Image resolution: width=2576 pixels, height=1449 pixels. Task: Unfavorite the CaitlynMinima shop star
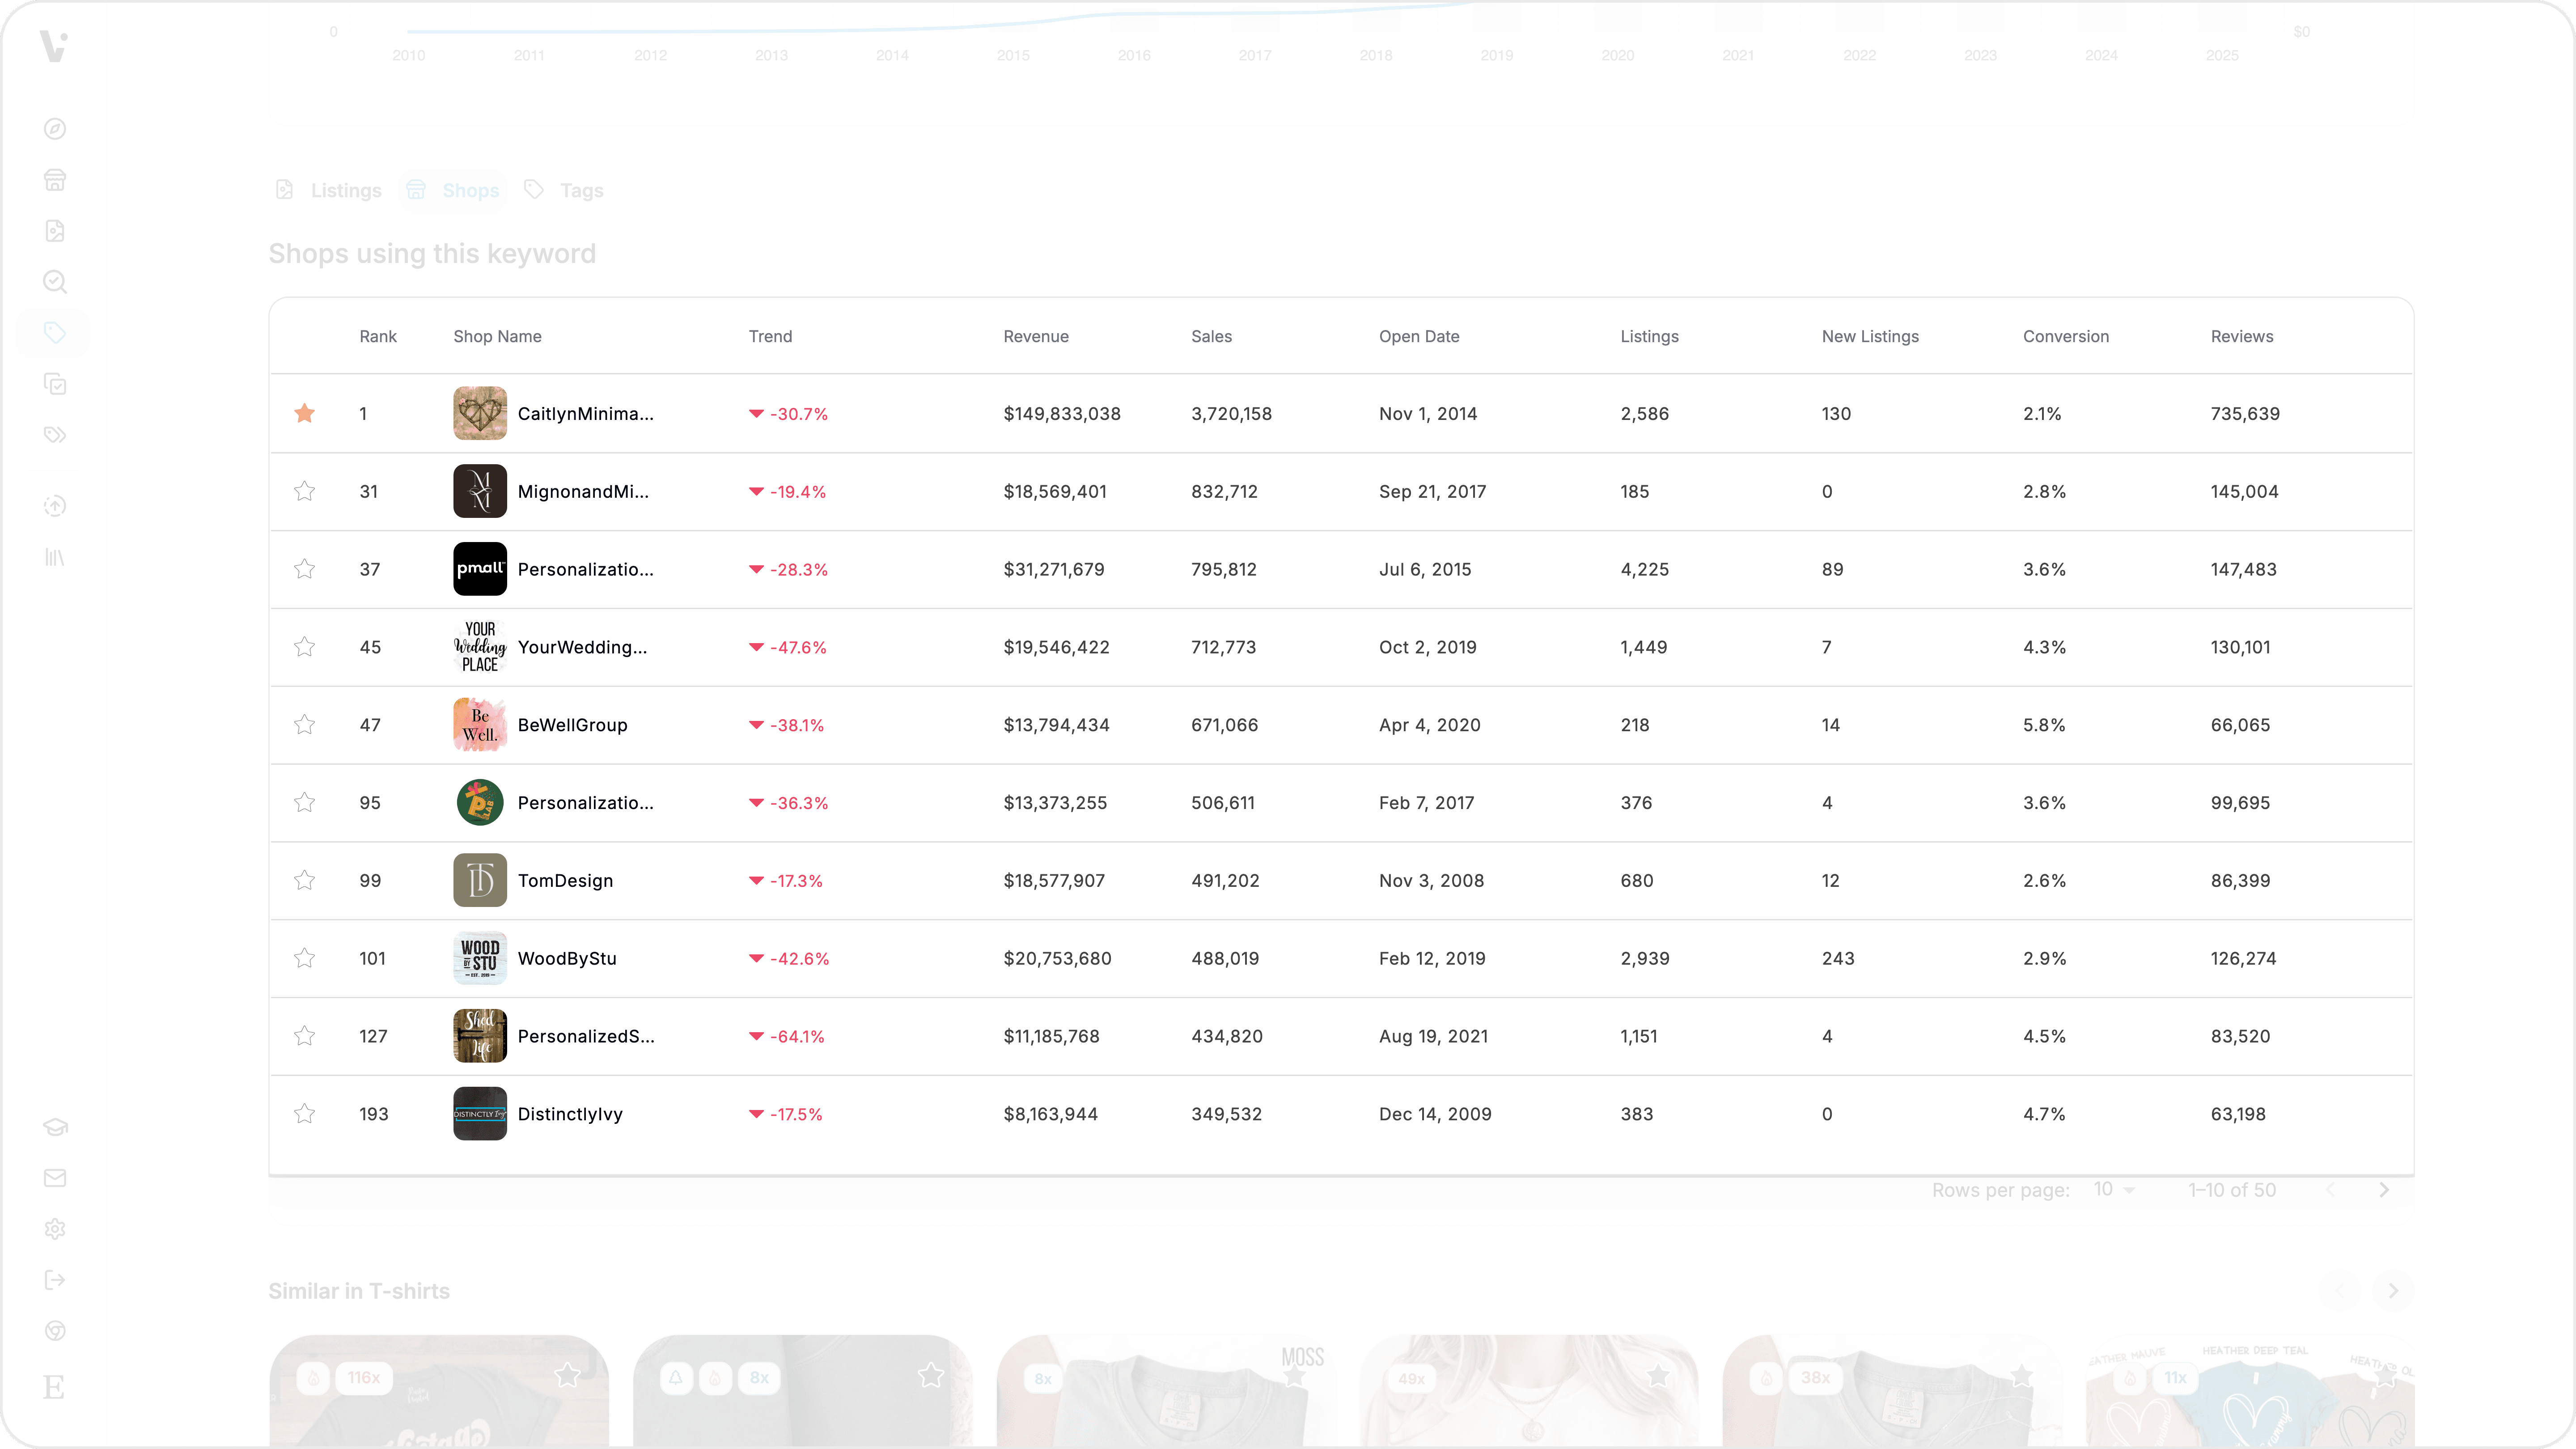(x=305, y=413)
